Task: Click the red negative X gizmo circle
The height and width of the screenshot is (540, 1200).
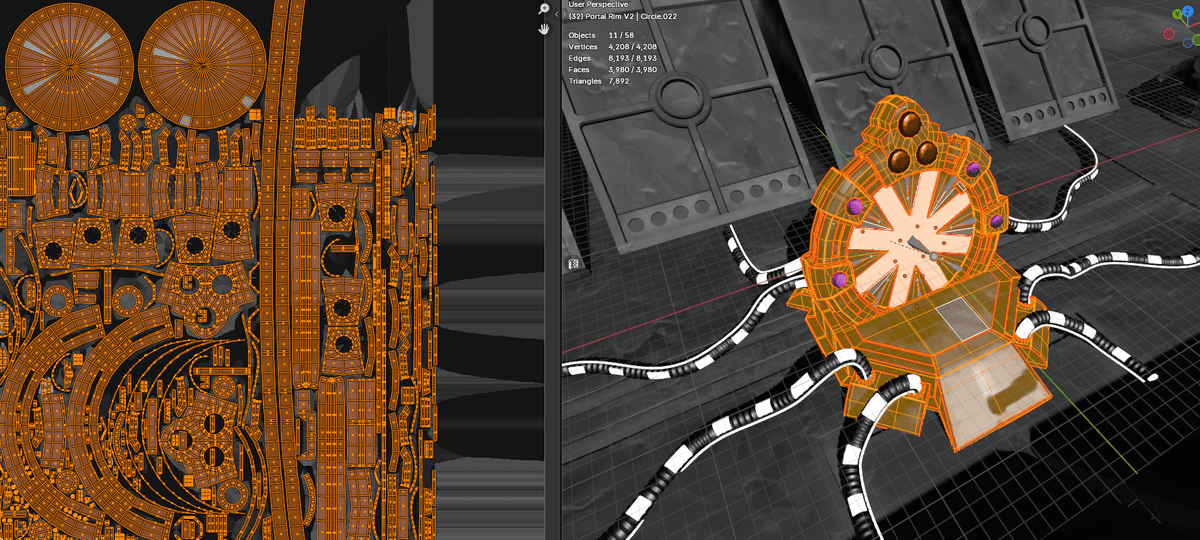Action: point(1169,34)
